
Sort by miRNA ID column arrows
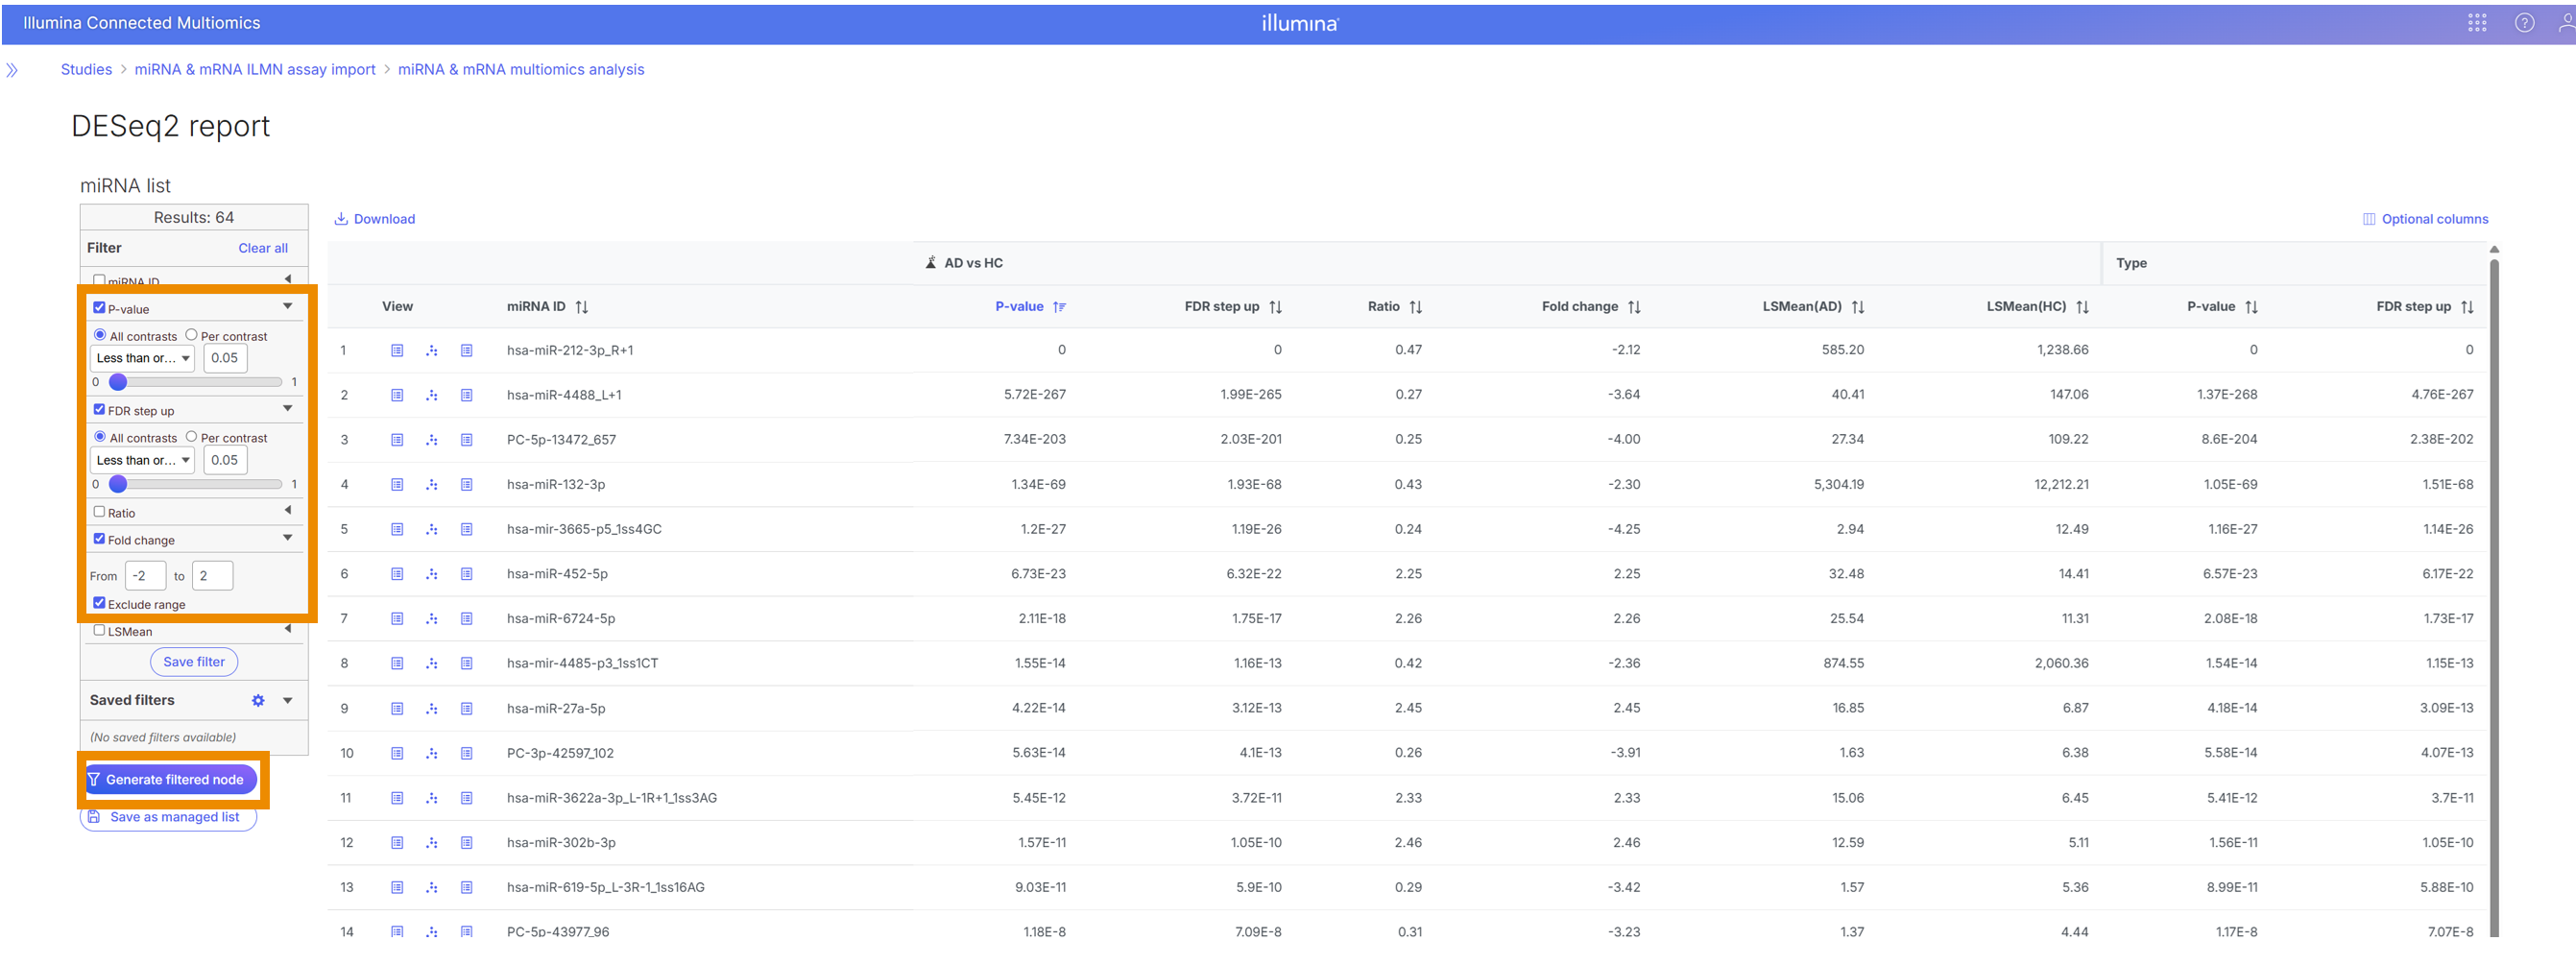(581, 307)
